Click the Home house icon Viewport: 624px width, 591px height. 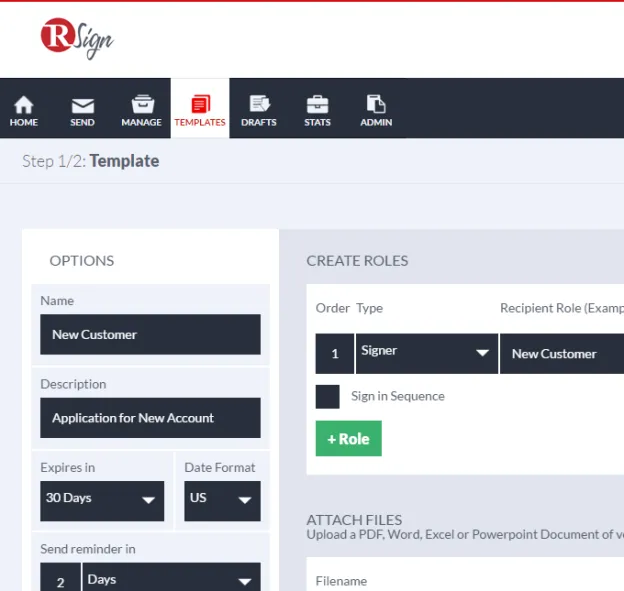coord(24,105)
